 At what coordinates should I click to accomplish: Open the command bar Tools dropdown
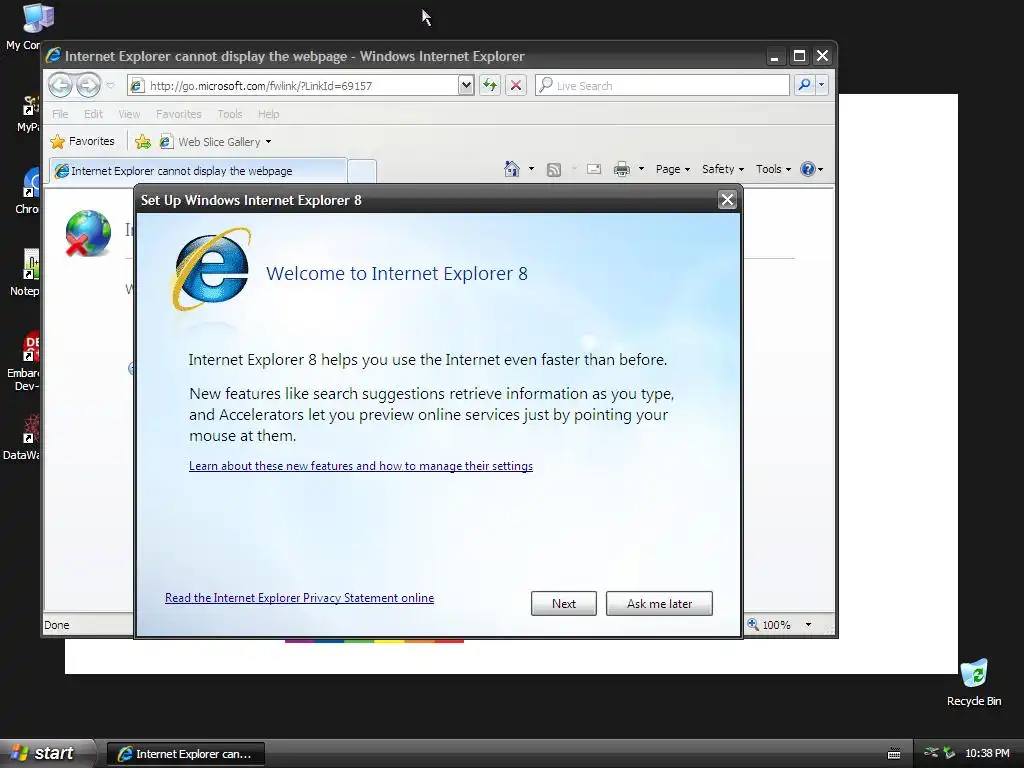[x=773, y=169]
